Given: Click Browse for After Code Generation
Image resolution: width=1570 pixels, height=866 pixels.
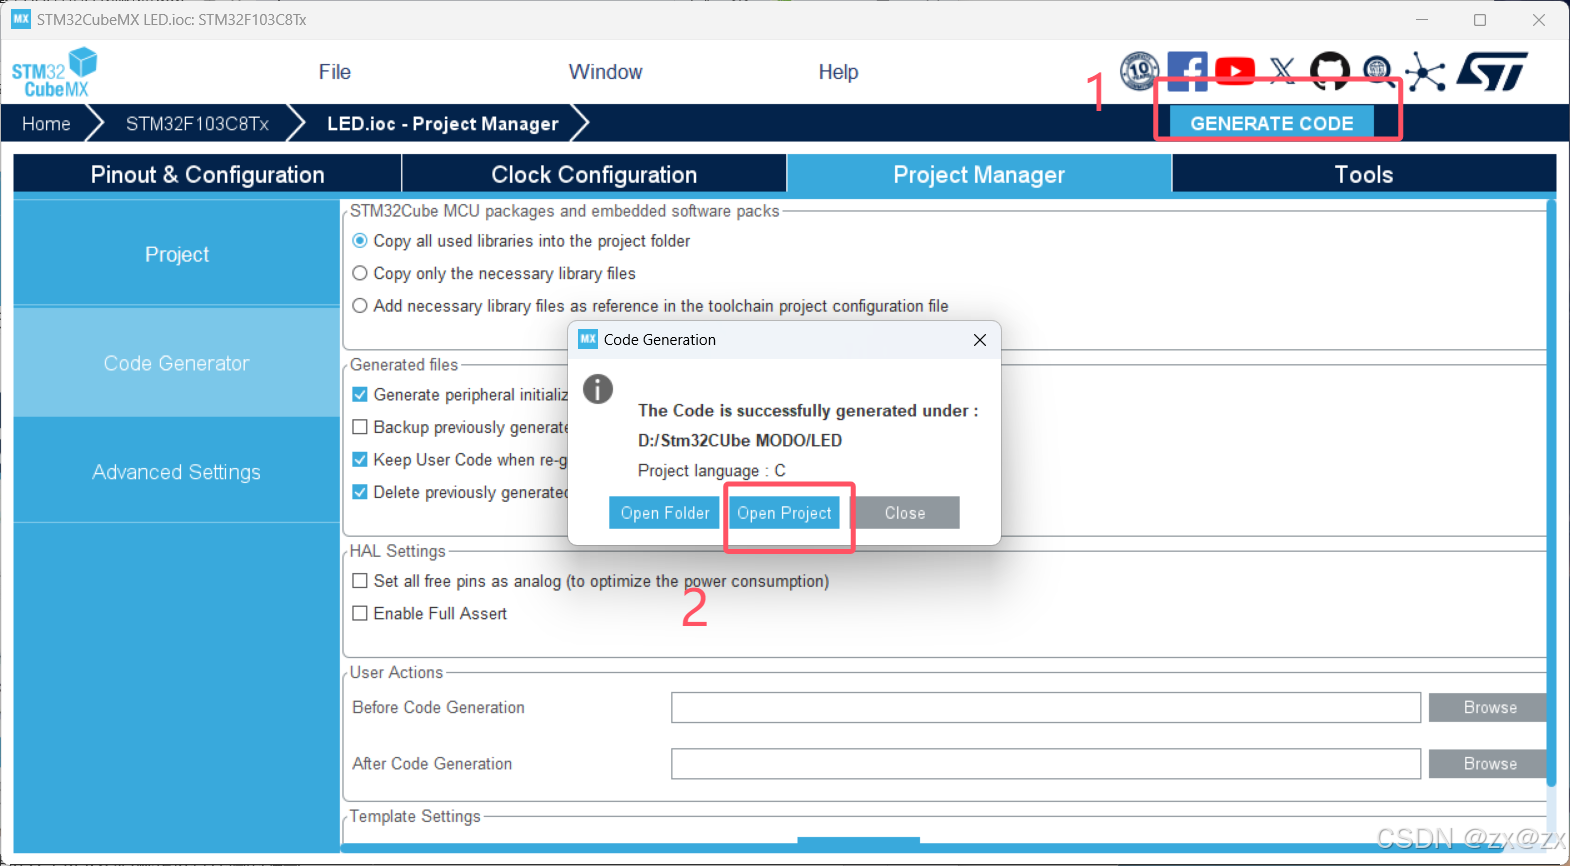Looking at the screenshot, I should (1490, 763).
